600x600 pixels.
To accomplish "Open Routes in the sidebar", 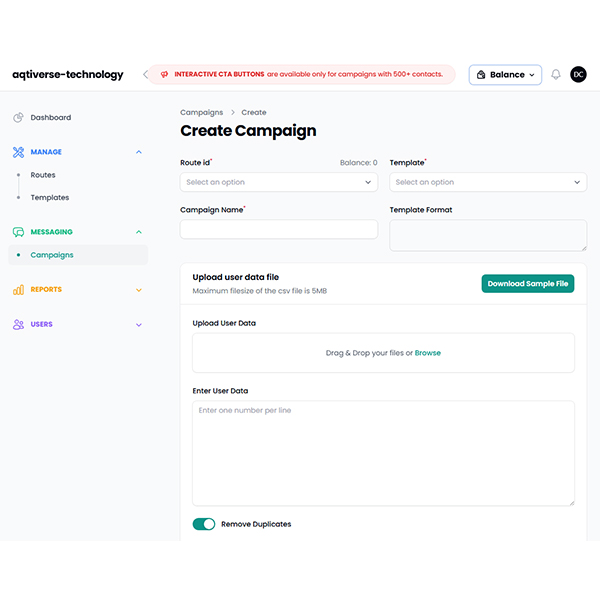I will [x=43, y=175].
